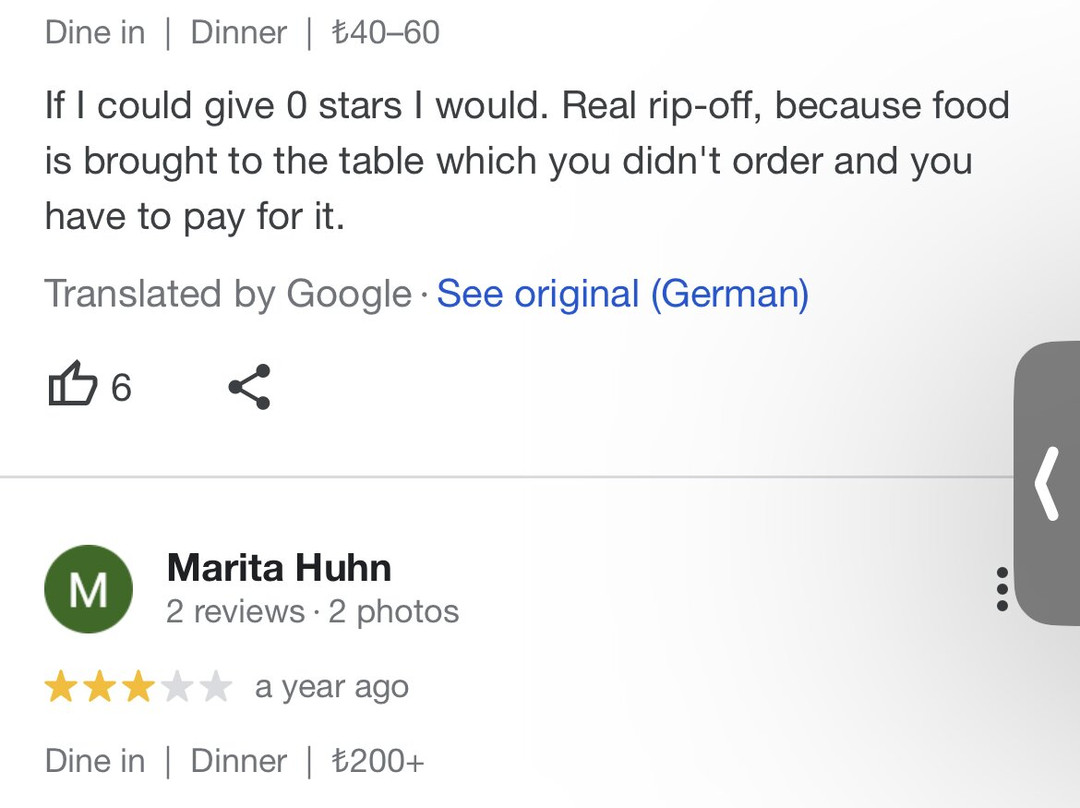Click the fourth gray star in Marita's rating
1080x808 pixels.
click(176, 688)
